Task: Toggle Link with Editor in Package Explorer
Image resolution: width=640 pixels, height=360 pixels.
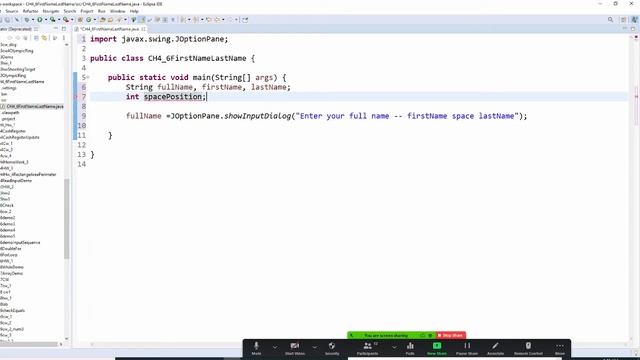Action: (x=44, y=38)
